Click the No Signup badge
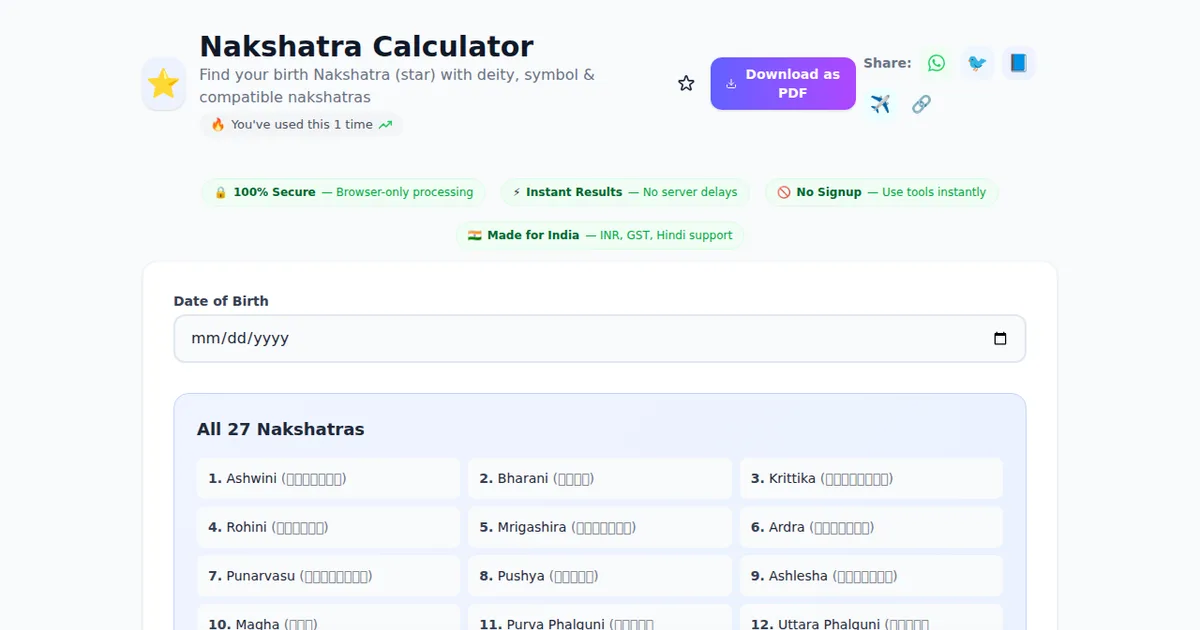 pos(881,192)
